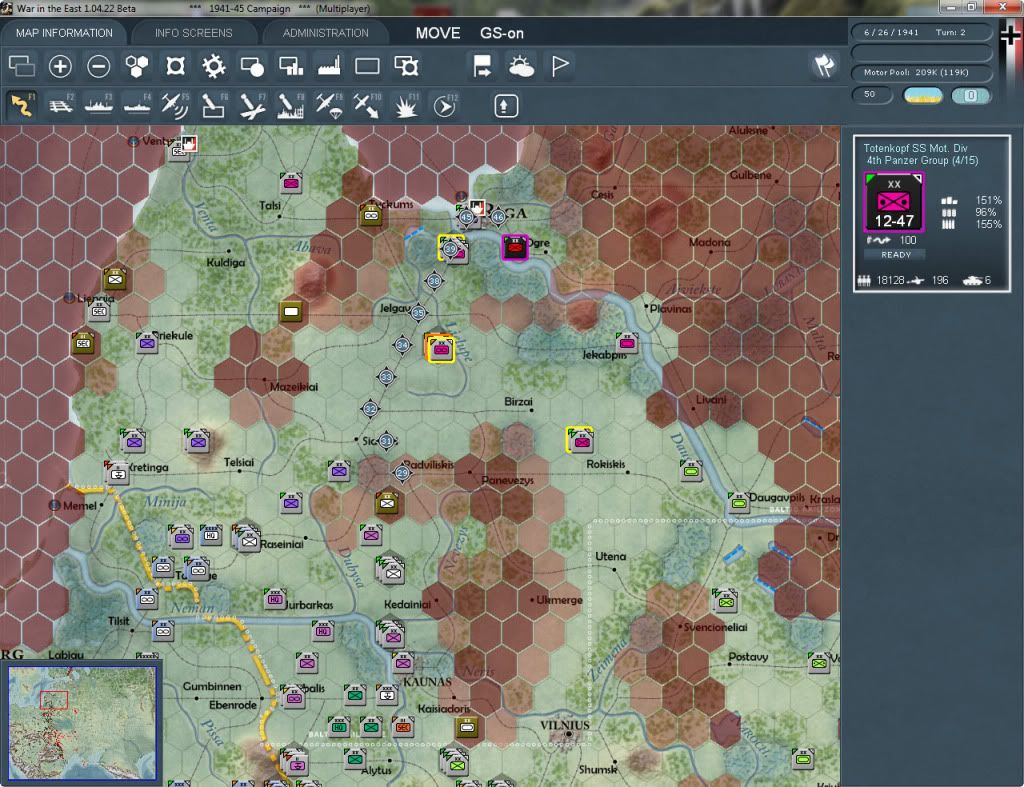The image size is (1024, 787).
Task: Select the yellow-outlined unit northwest of Rokiskis
Action: pyautogui.click(x=580, y=440)
